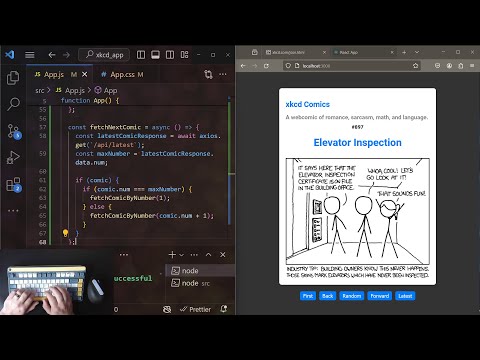Open the Search view in activity bar

point(13,104)
